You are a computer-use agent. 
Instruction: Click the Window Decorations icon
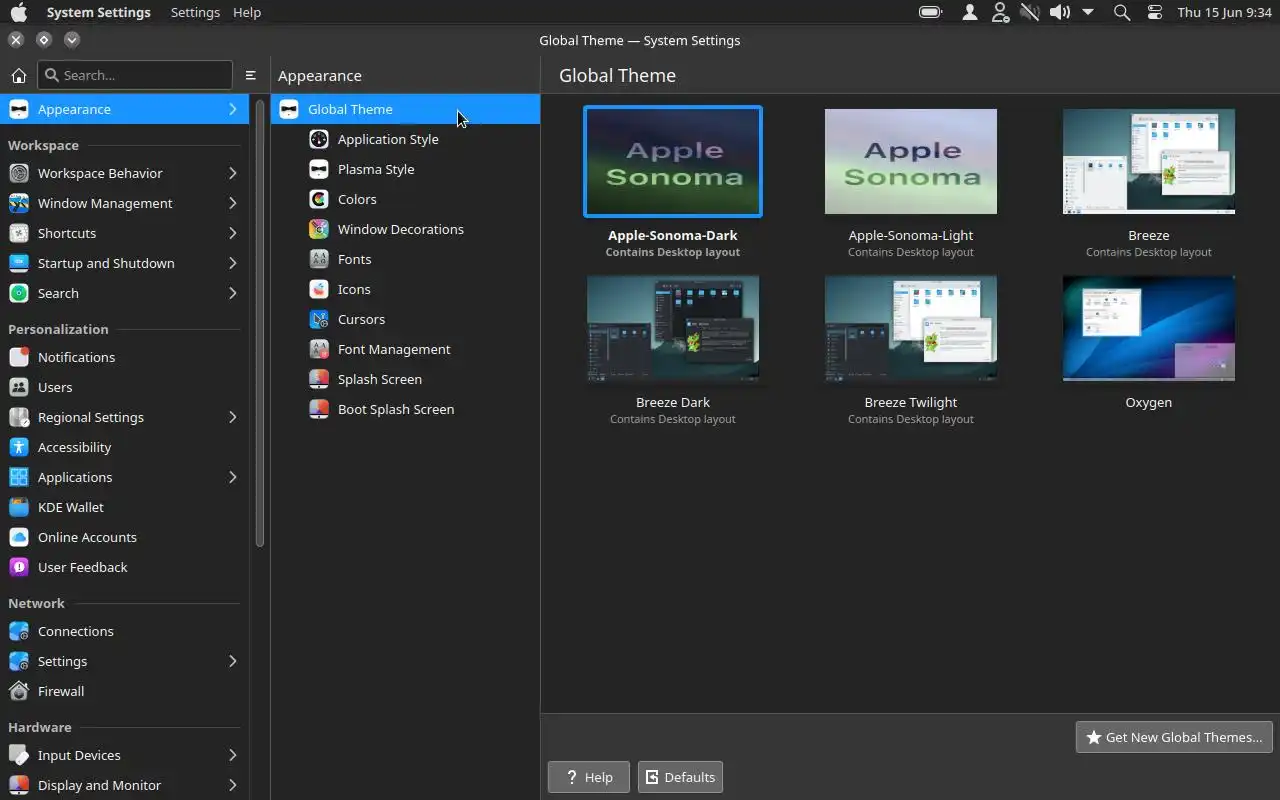[x=319, y=229]
